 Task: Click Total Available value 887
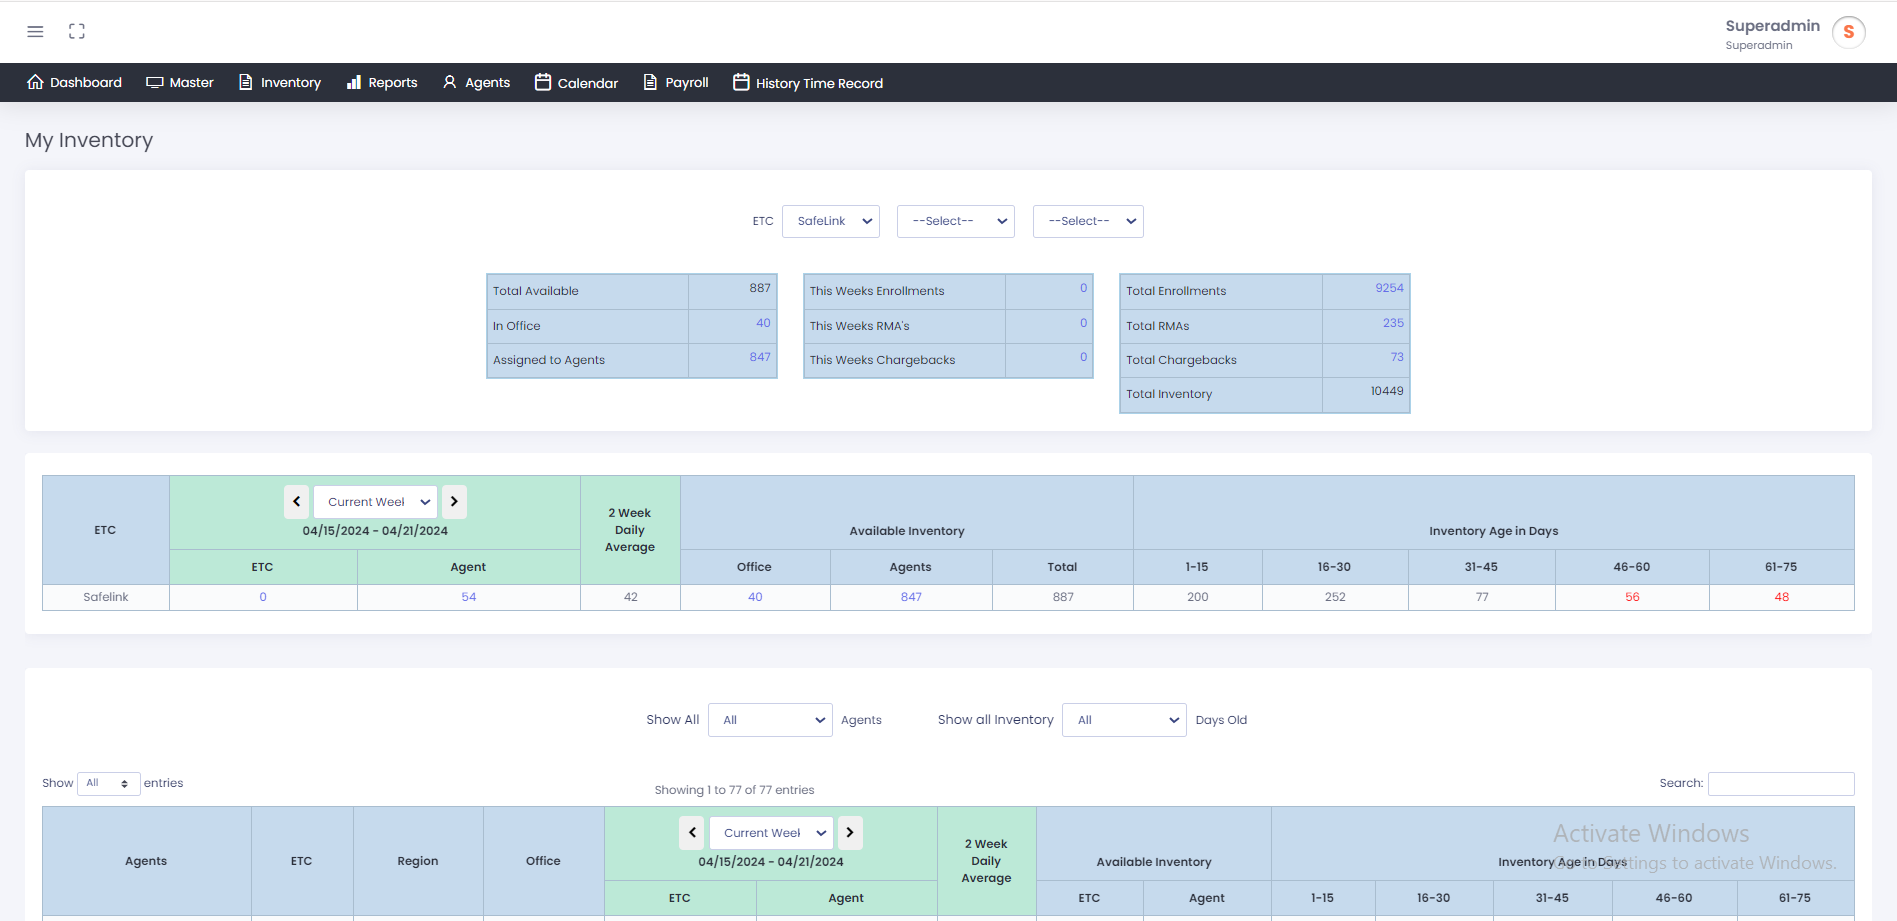coord(760,288)
